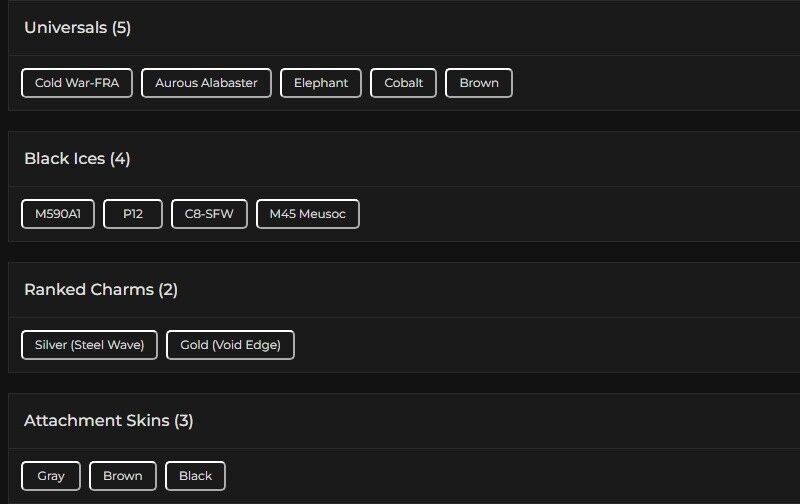Choose the Gray attachment skin tag
800x504 pixels.
pyautogui.click(x=51, y=476)
